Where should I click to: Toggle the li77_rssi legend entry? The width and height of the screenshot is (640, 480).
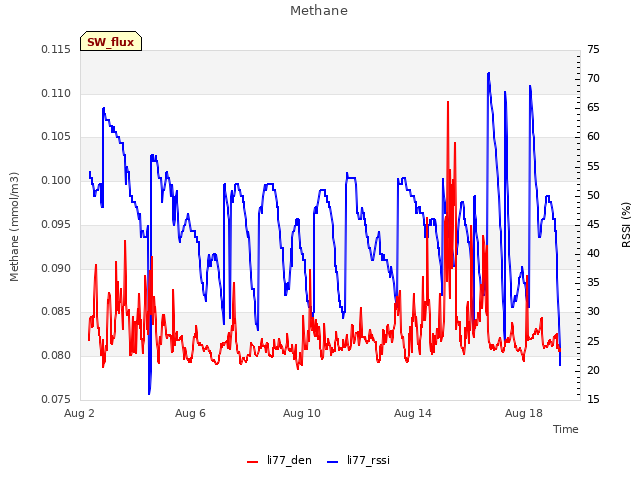click(358, 460)
